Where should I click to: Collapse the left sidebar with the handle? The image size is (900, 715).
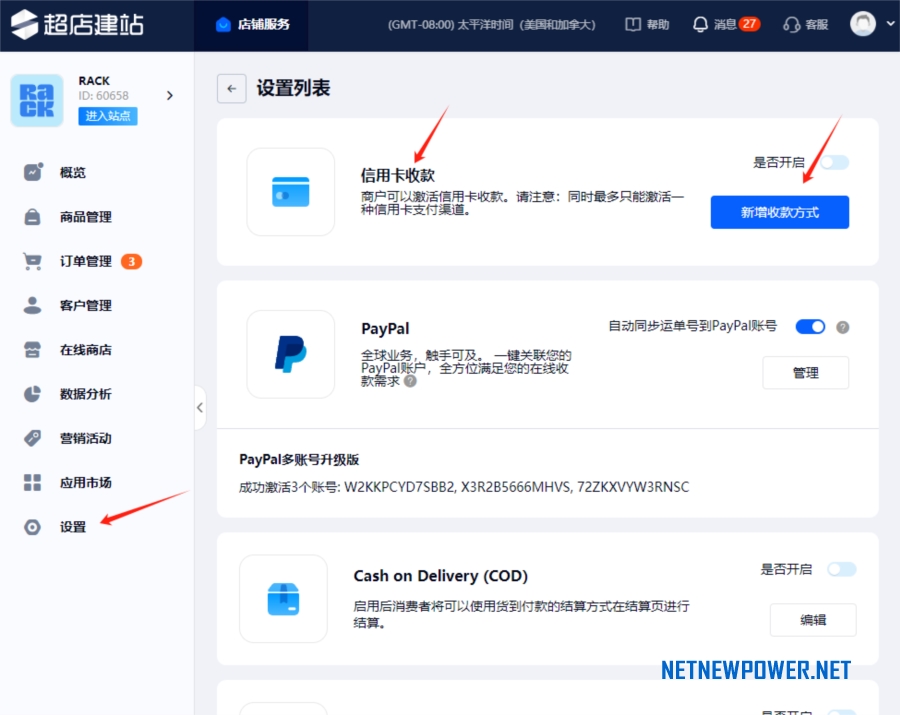point(200,407)
